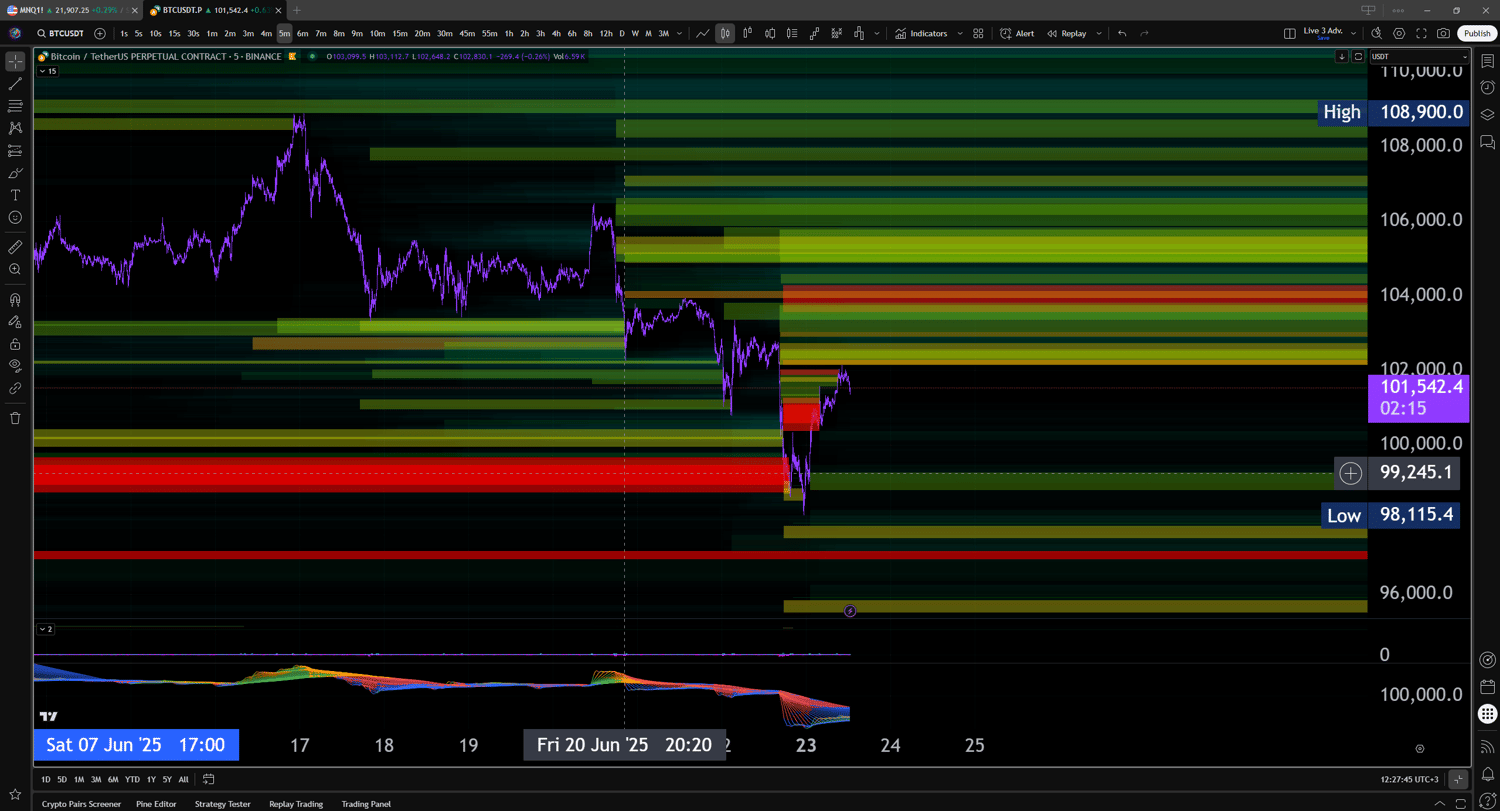
Task: Toggle stay in drawing mode pencil-lock
Action: point(15,322)
